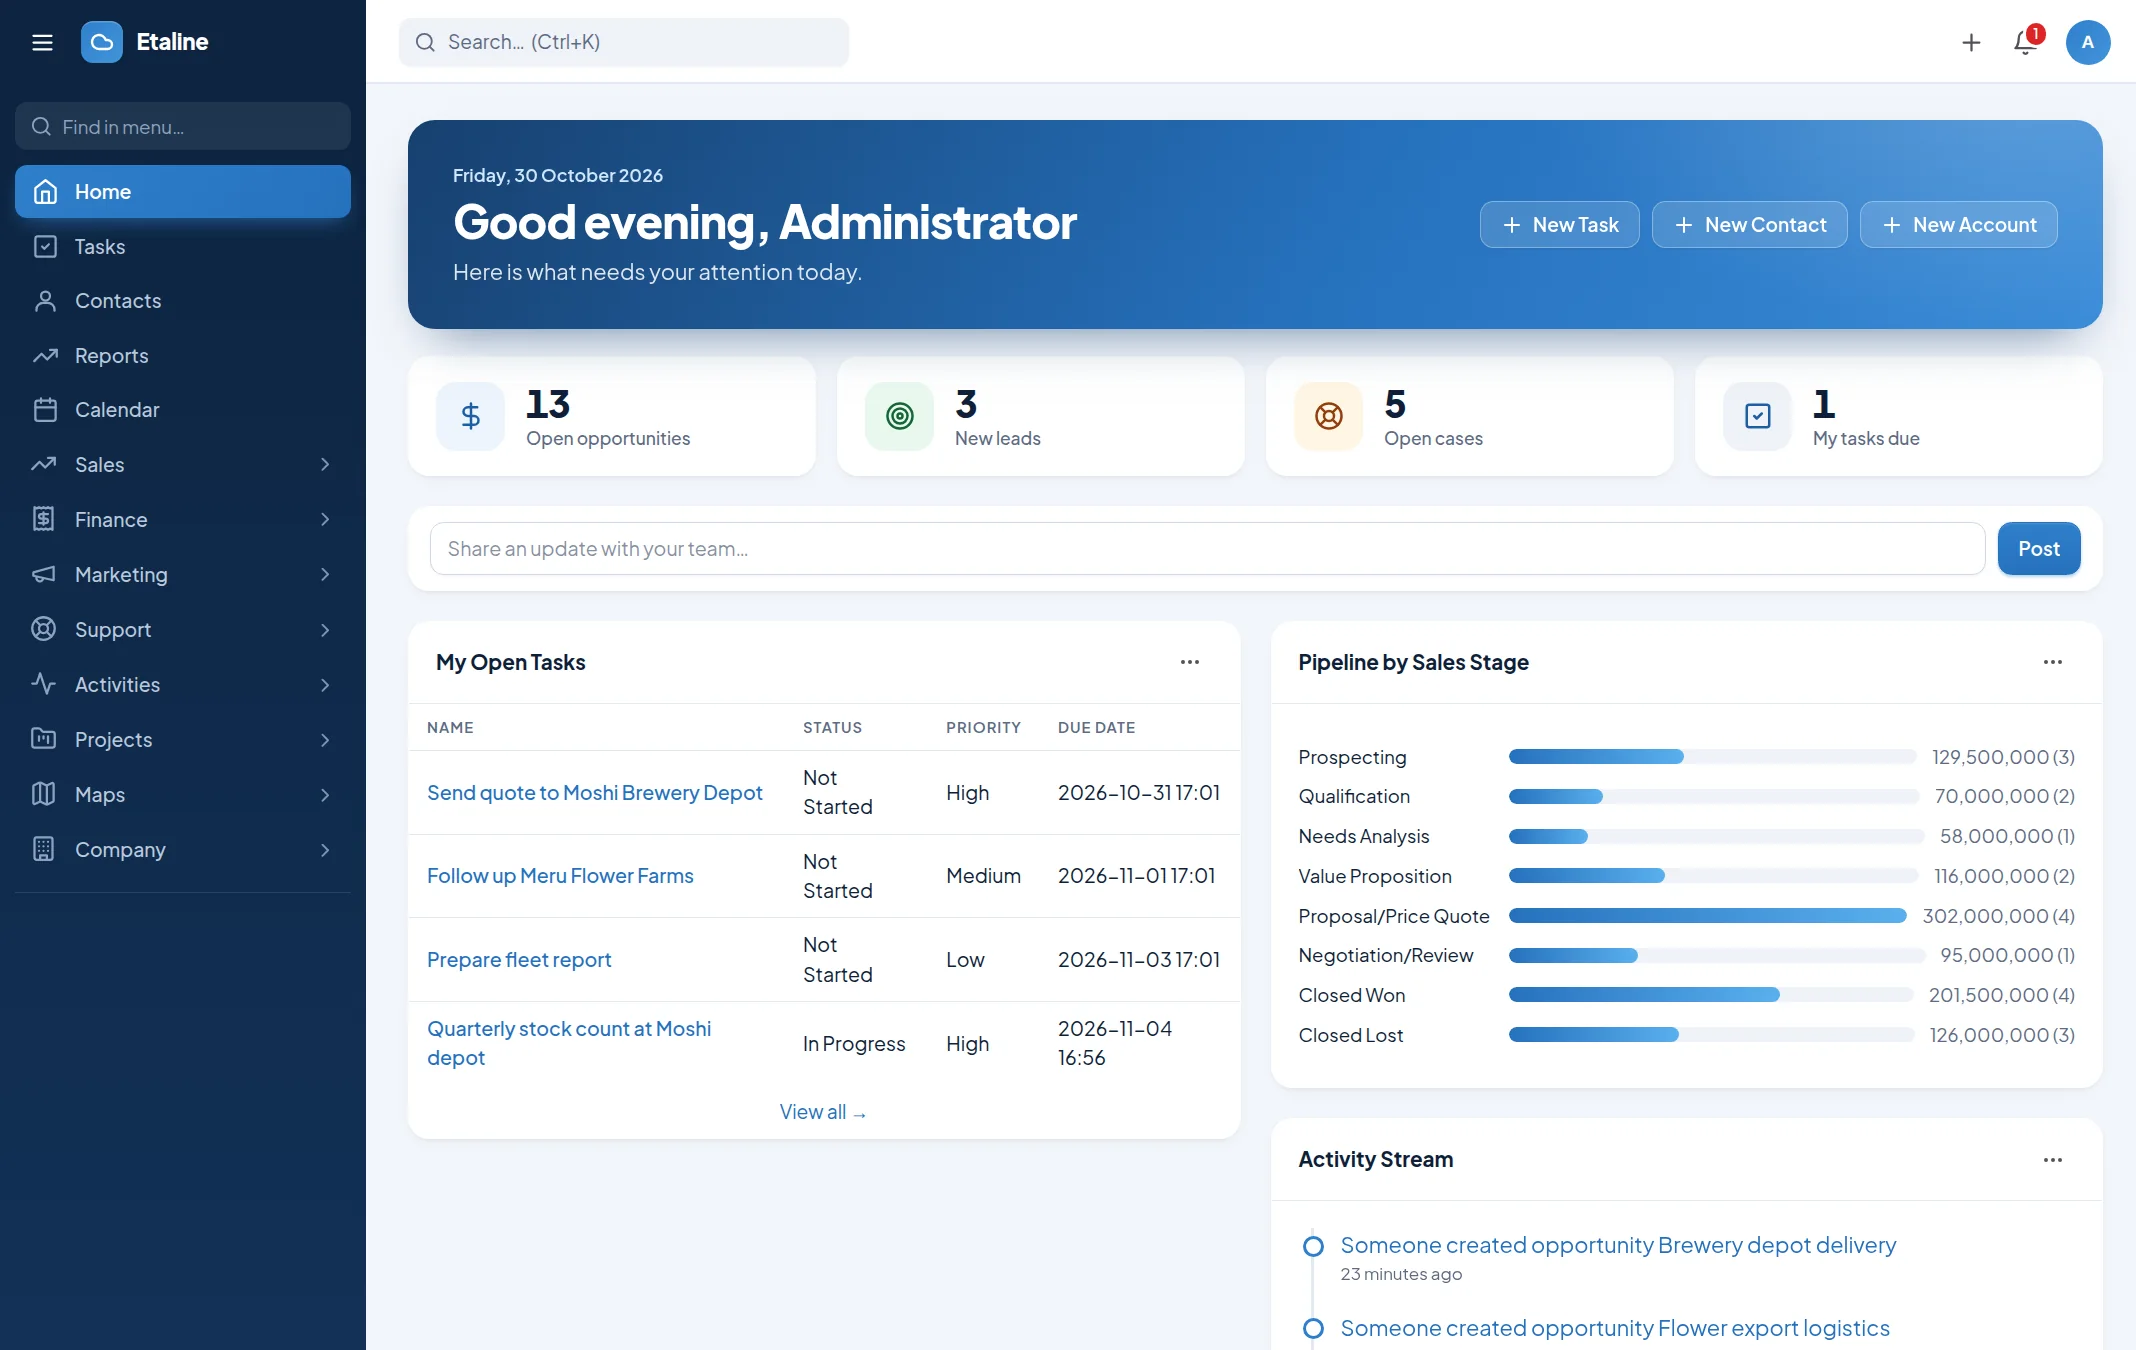Image resolution: width=2136 pixels, height=1350 pixels.
Task: Click the Needs Analysis stage label
Action: (x=1363, y=836)
